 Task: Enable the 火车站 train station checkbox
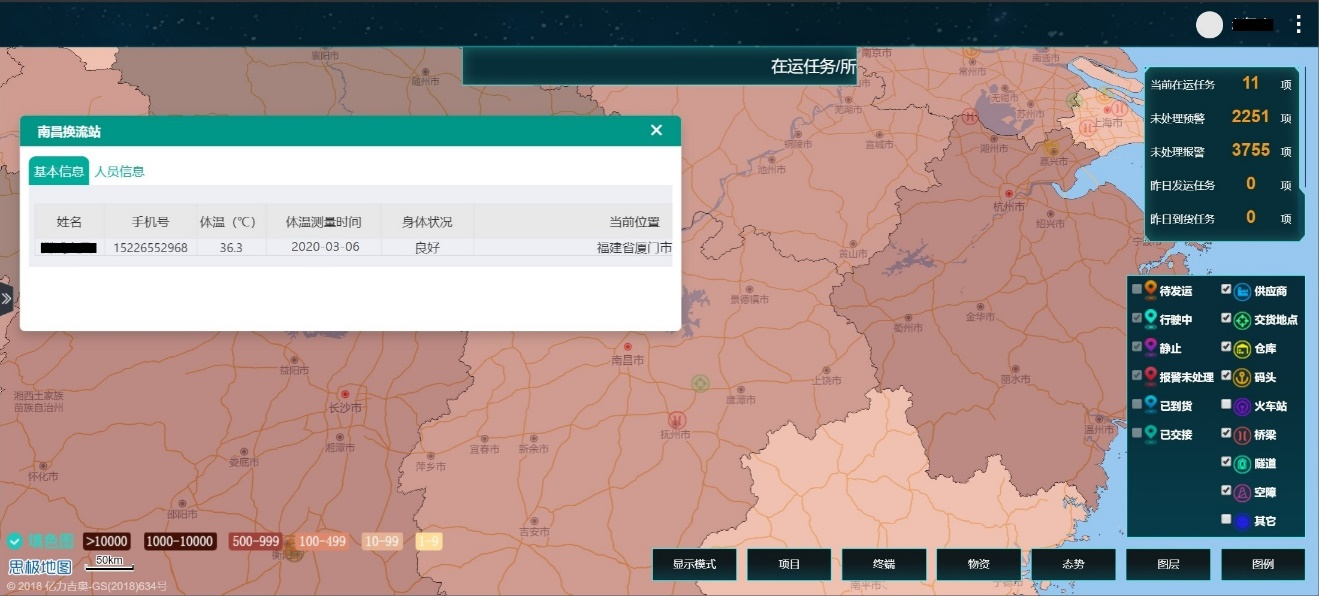[1226, 405]
